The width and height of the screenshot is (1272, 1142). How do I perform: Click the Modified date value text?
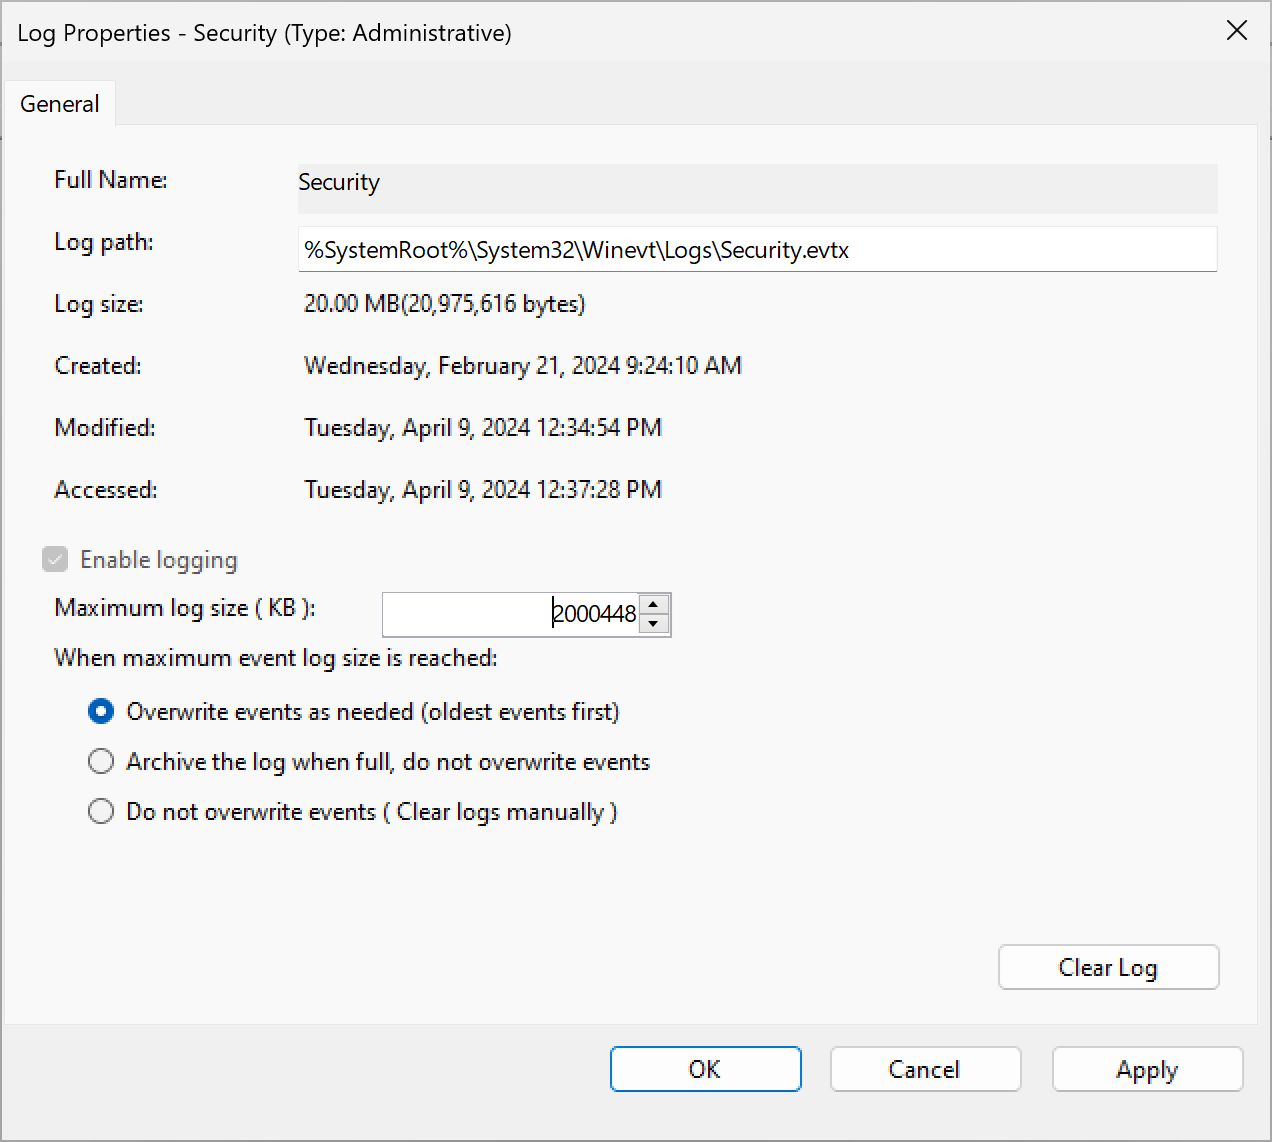click(482, 428)
